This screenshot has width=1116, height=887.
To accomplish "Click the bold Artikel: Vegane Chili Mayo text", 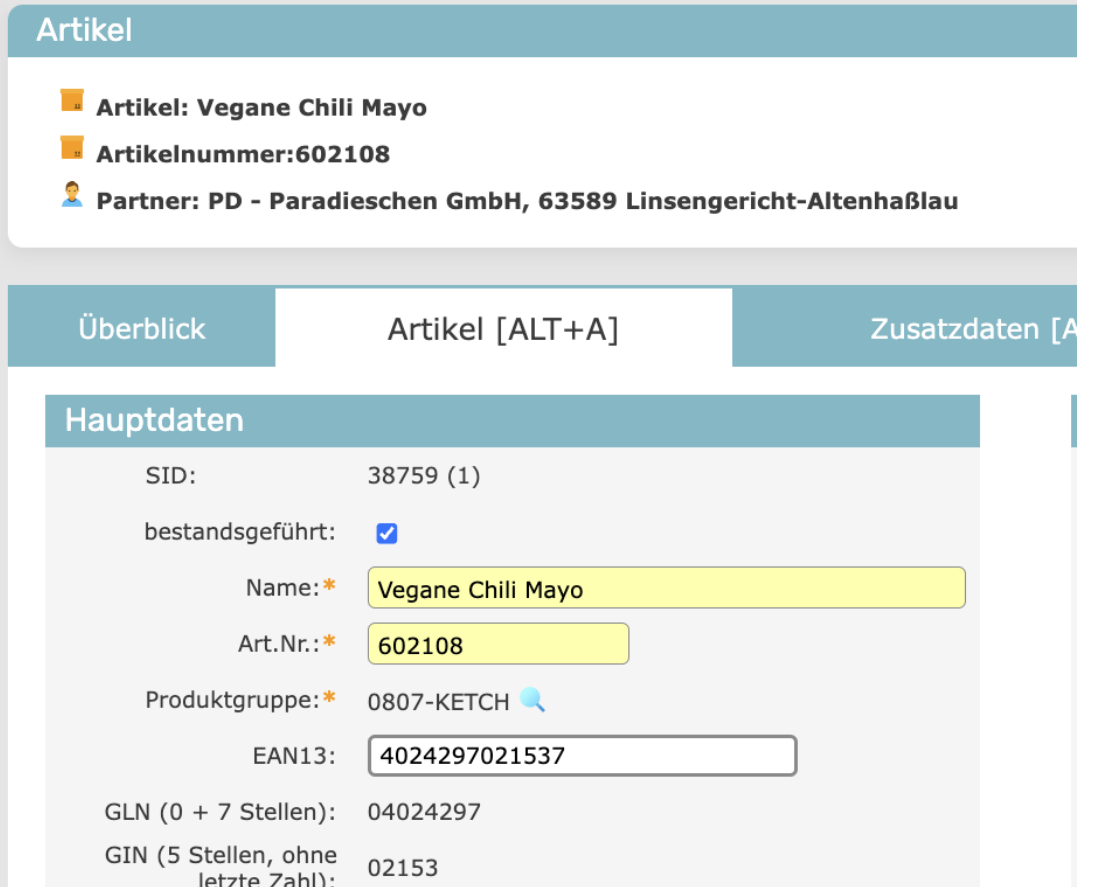I will point(261,108).
